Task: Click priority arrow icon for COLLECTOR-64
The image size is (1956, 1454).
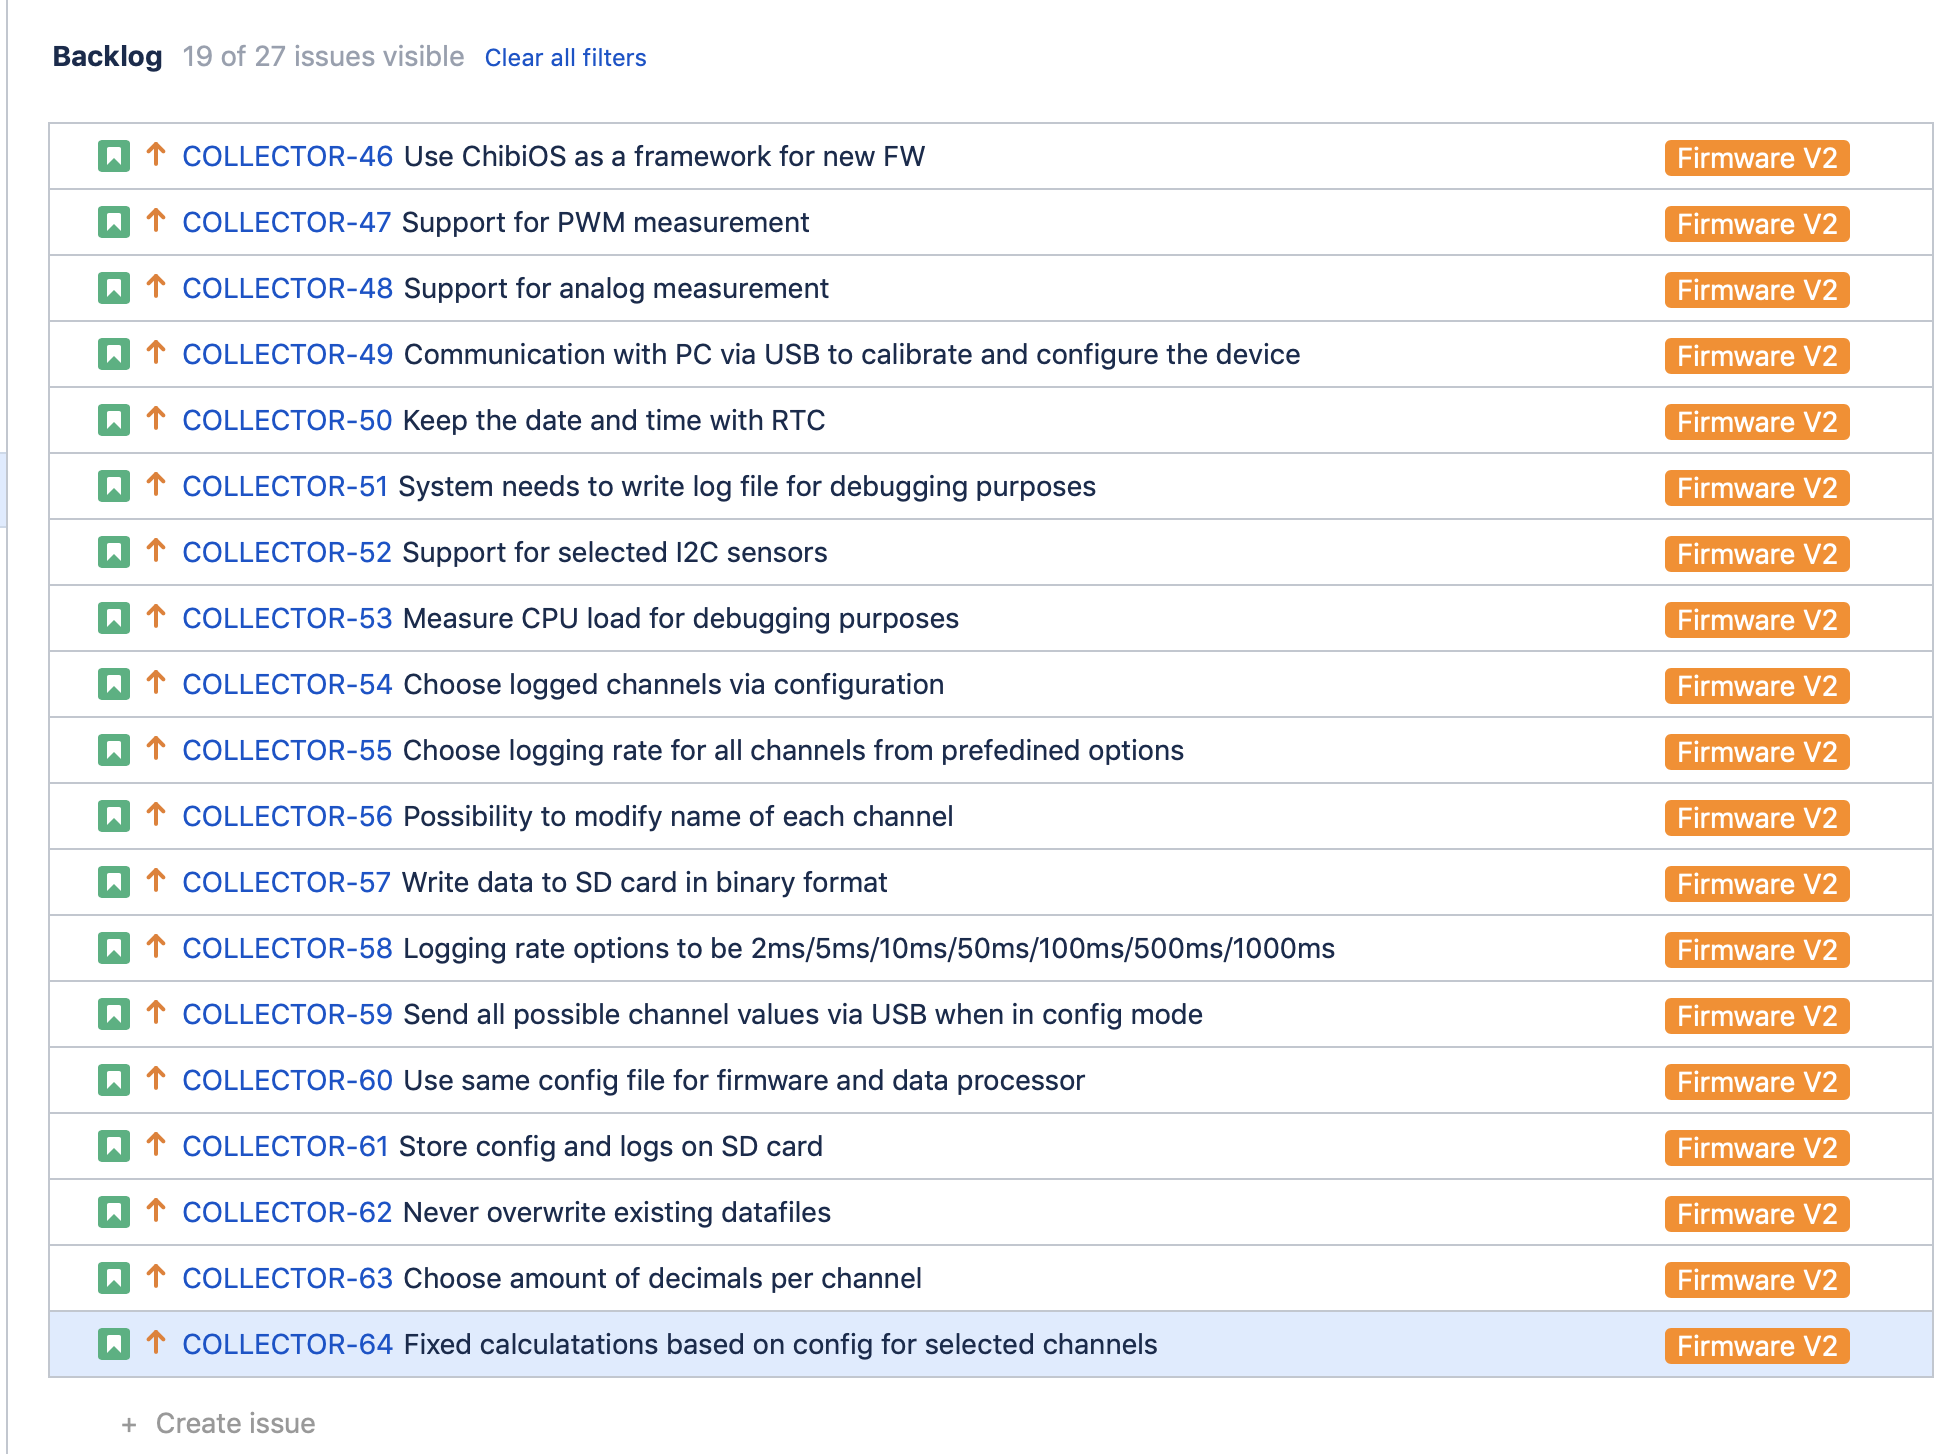Action: point(156,1342)
